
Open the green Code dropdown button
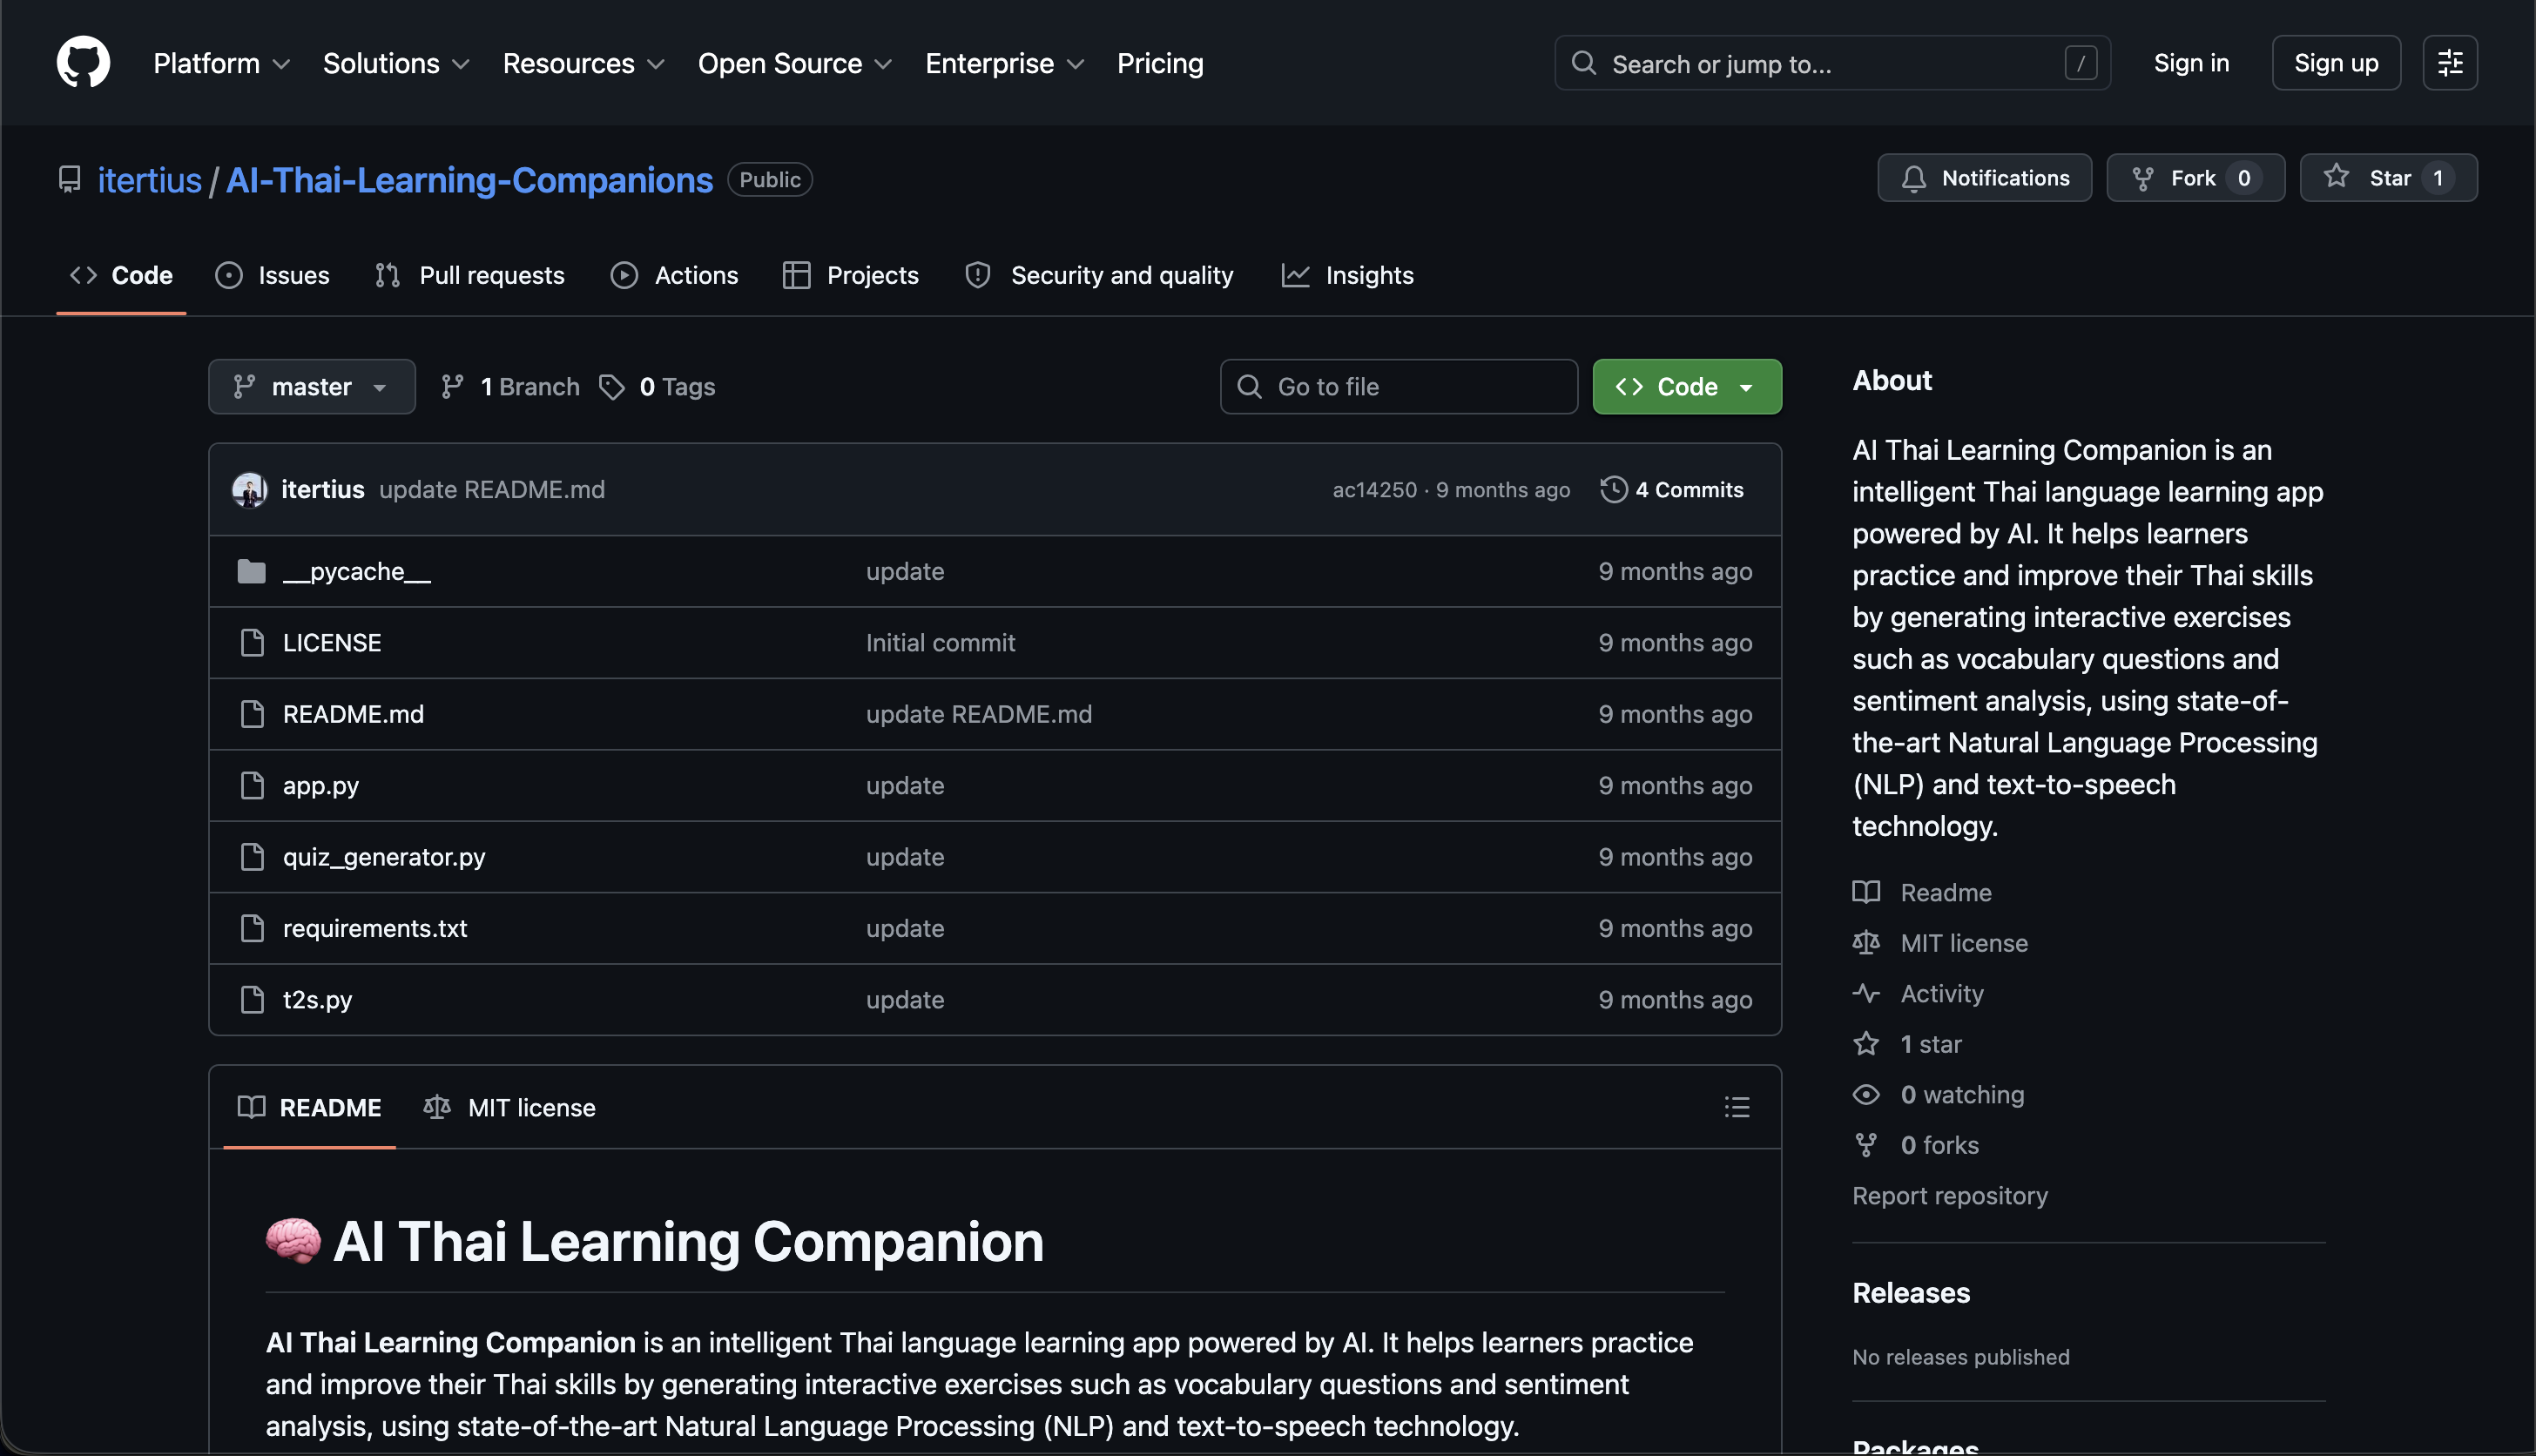click(1687, 387)
